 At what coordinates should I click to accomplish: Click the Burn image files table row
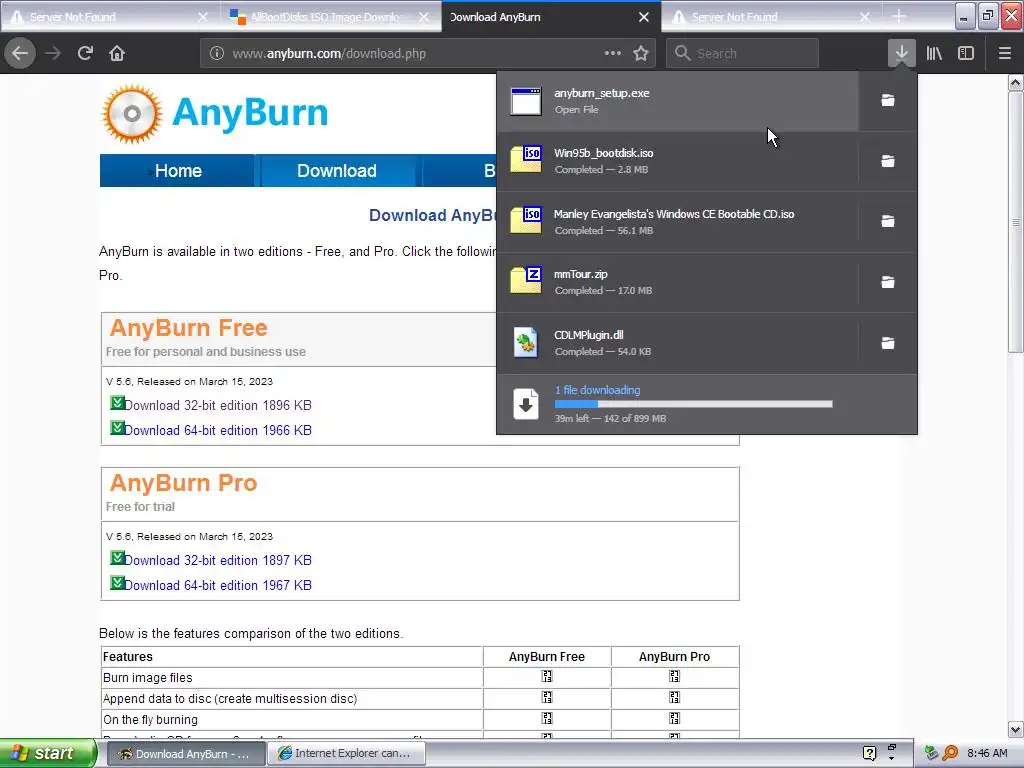[x=420, y=677]
